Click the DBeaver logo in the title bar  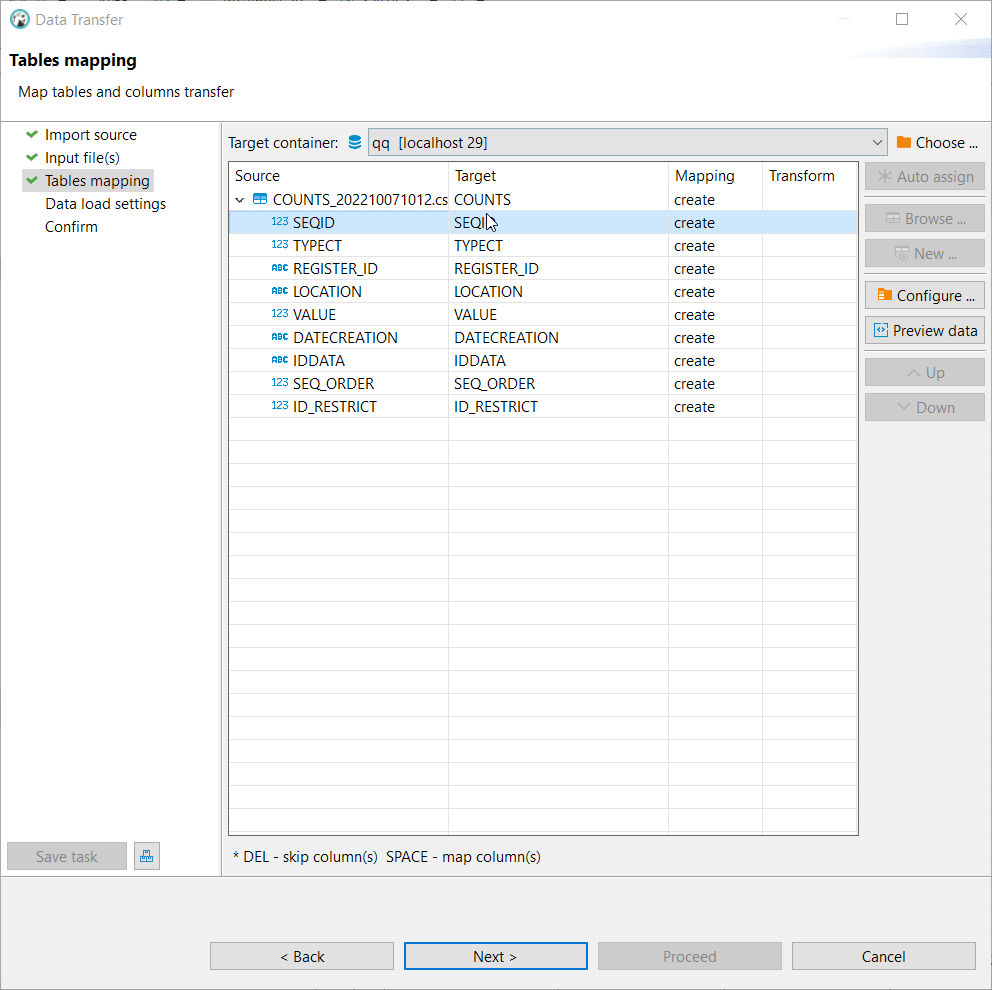click(x=19, y=19)
